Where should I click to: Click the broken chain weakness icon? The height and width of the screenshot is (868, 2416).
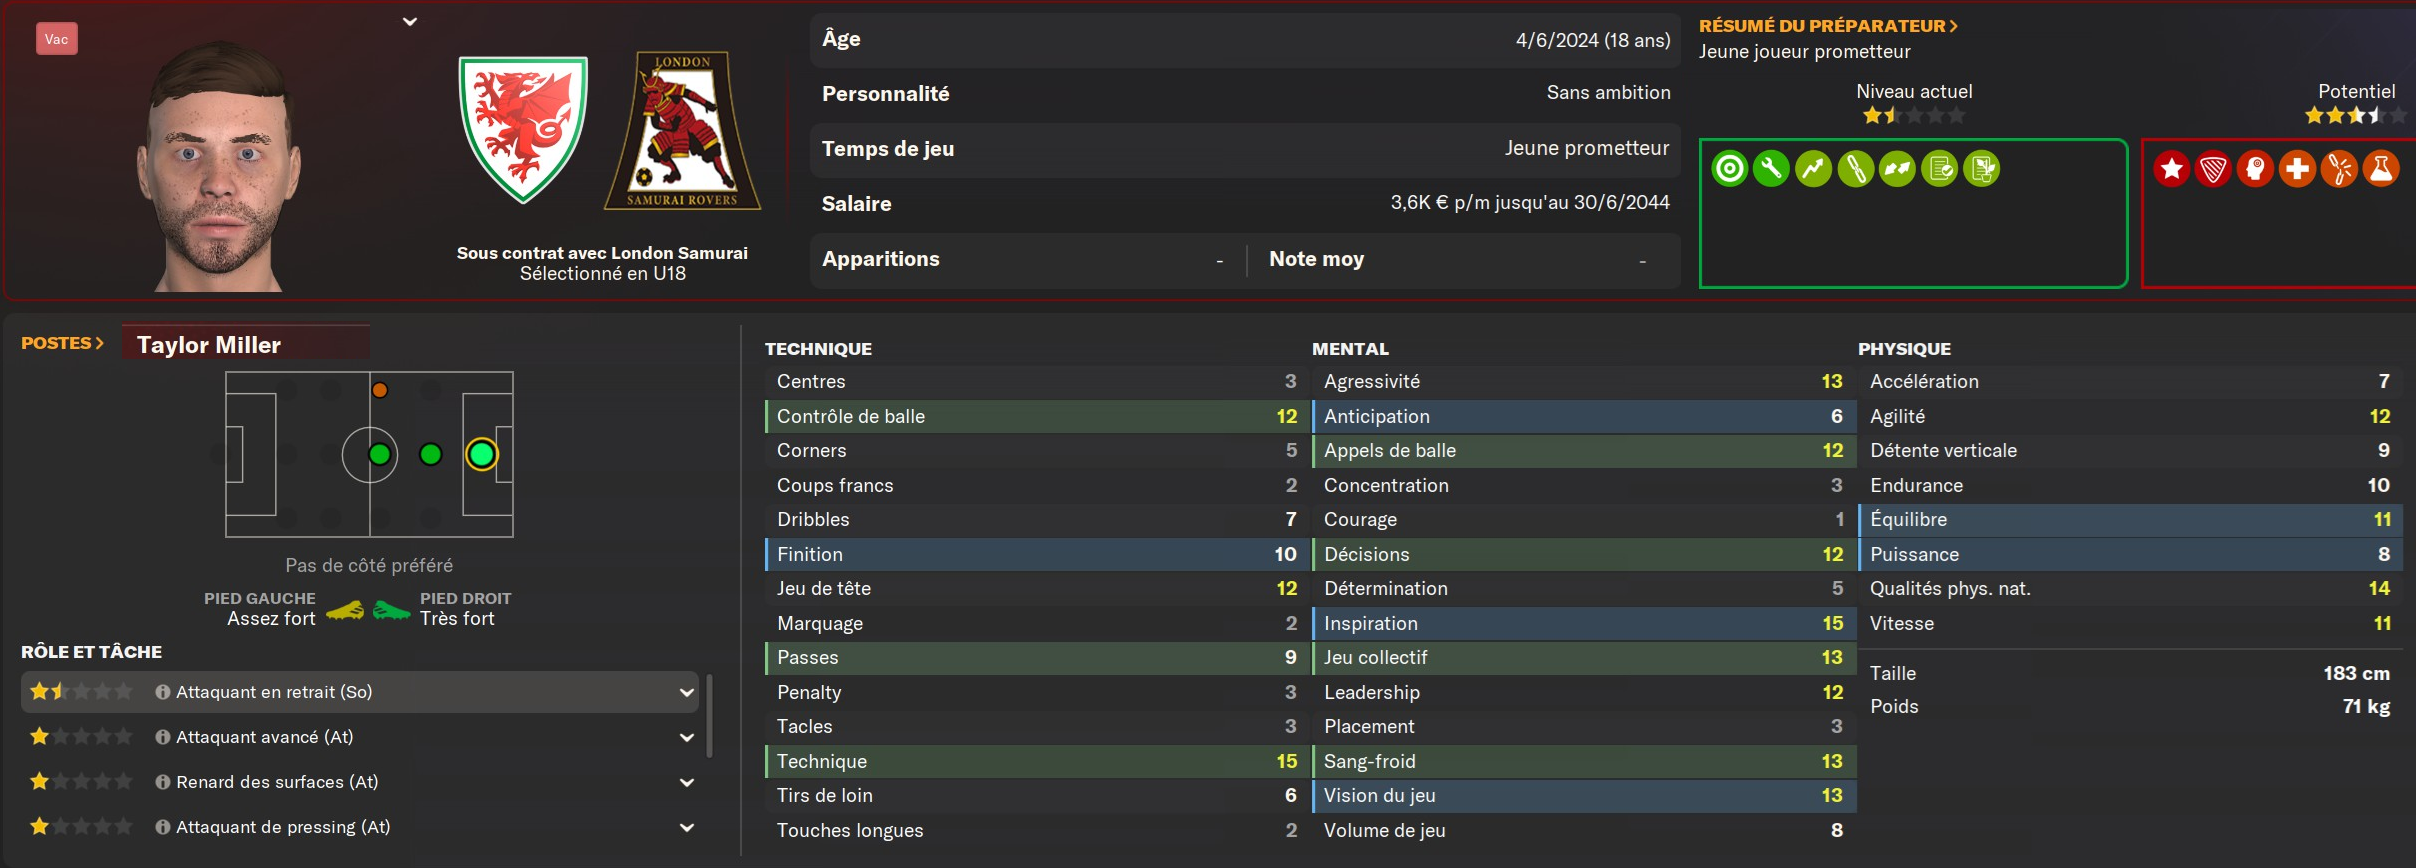tap(2339, 169)
